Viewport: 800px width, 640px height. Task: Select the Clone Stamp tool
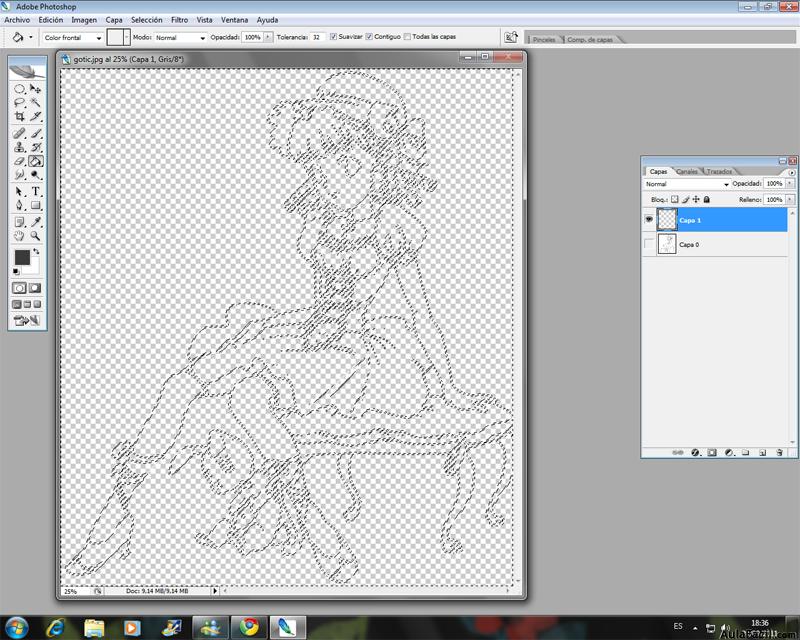pyautogui.click(x=19, y=147)
